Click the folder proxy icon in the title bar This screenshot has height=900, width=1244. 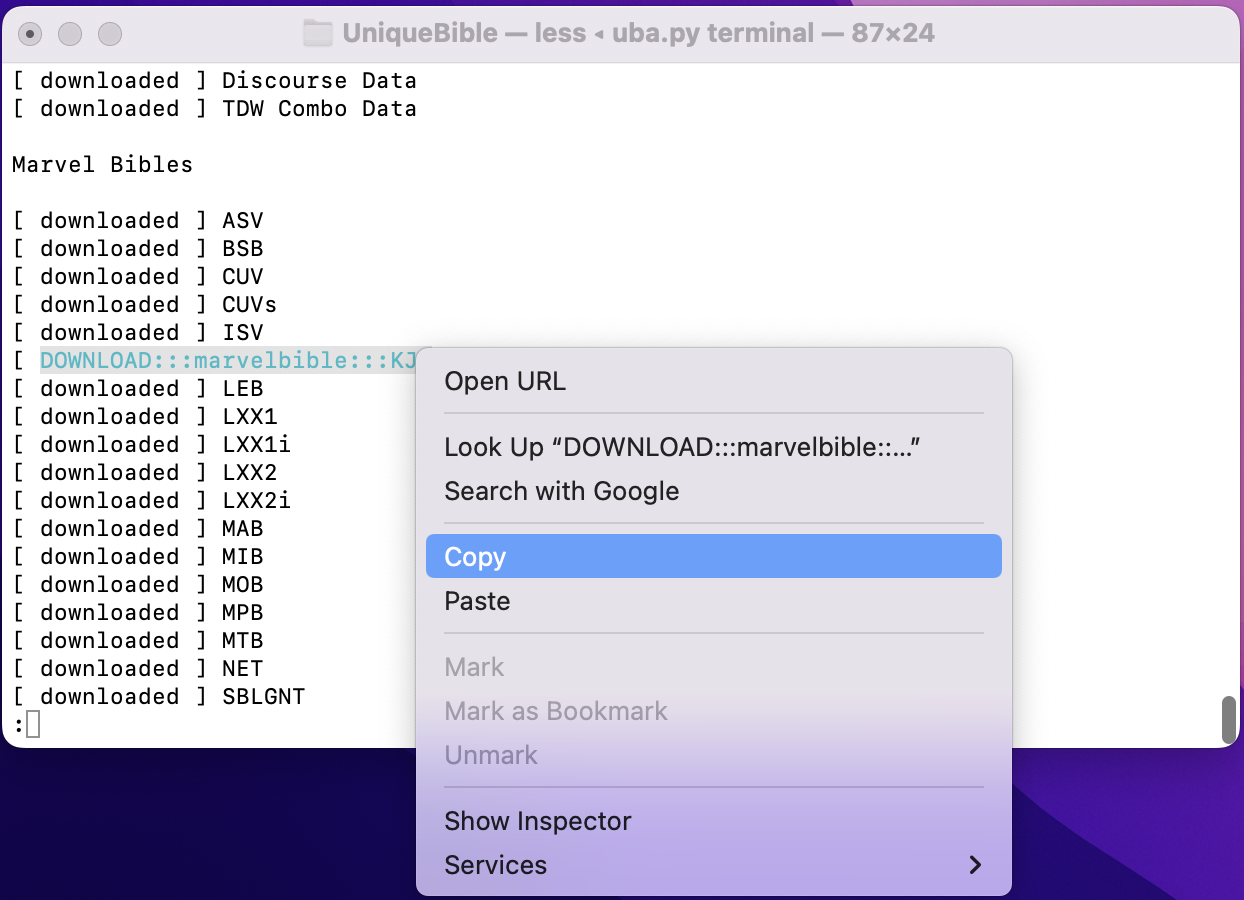coord(317,34)
